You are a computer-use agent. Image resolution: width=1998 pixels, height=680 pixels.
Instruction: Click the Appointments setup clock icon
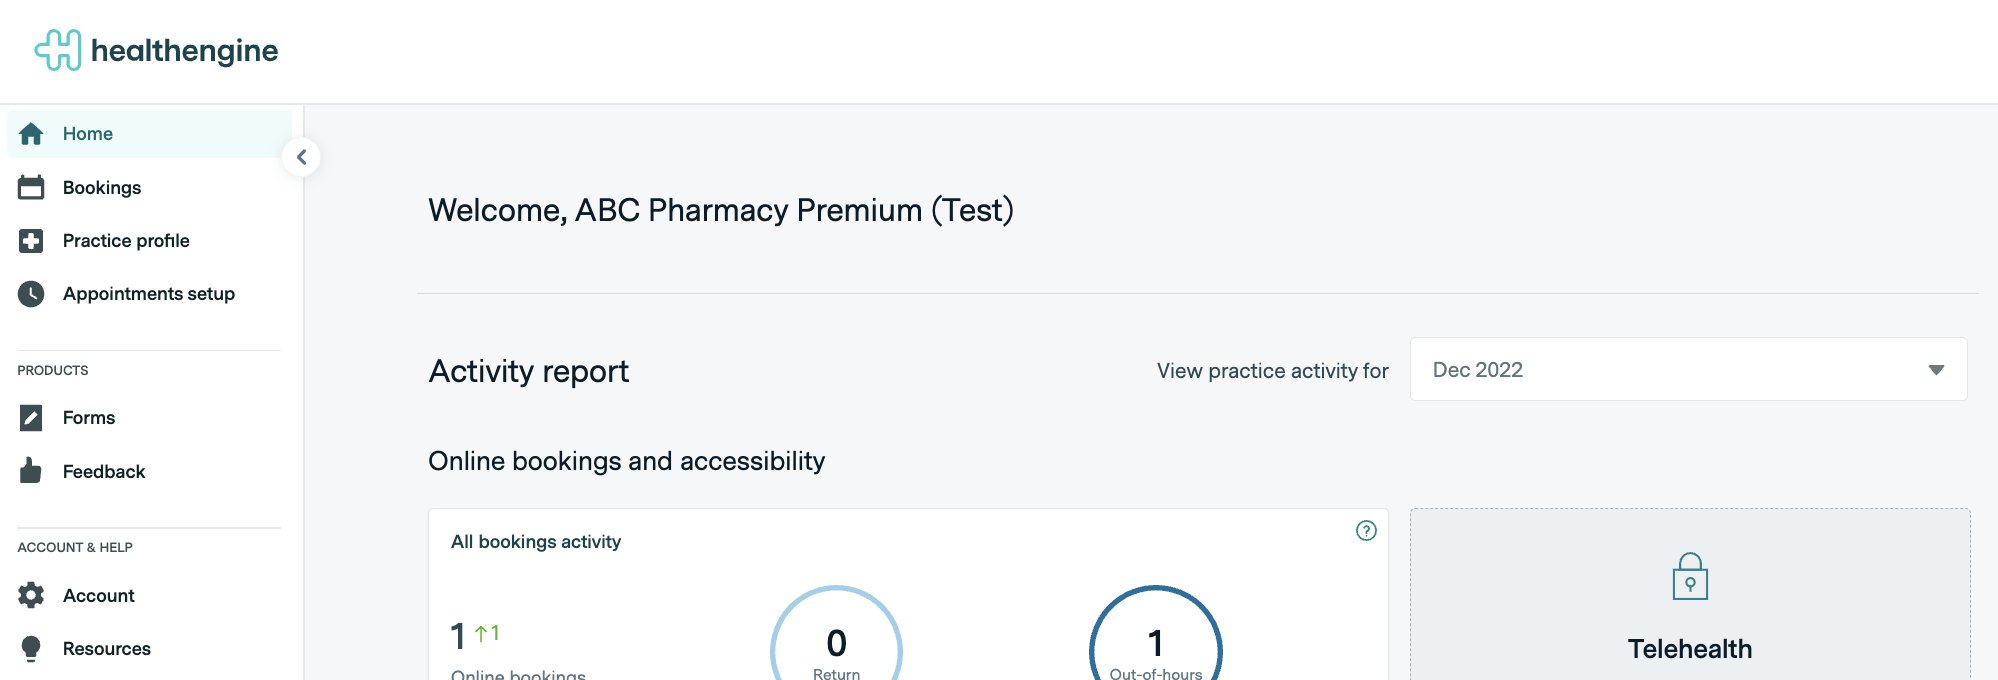click(x=31, y=294)
